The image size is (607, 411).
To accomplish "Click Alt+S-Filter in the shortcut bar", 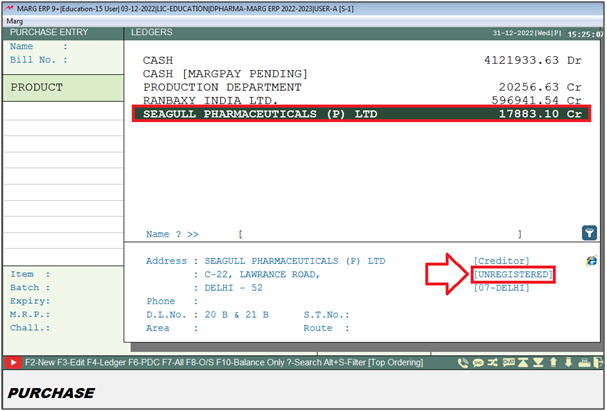I will (x=345, y=363).
